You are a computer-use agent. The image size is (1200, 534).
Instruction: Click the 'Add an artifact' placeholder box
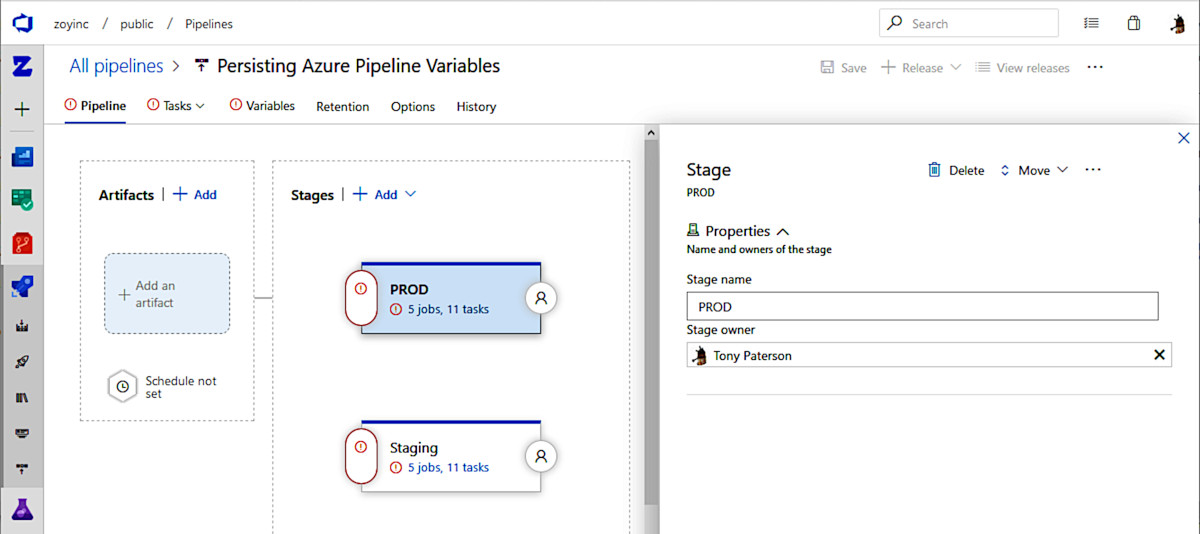click(x=167, y=293)
